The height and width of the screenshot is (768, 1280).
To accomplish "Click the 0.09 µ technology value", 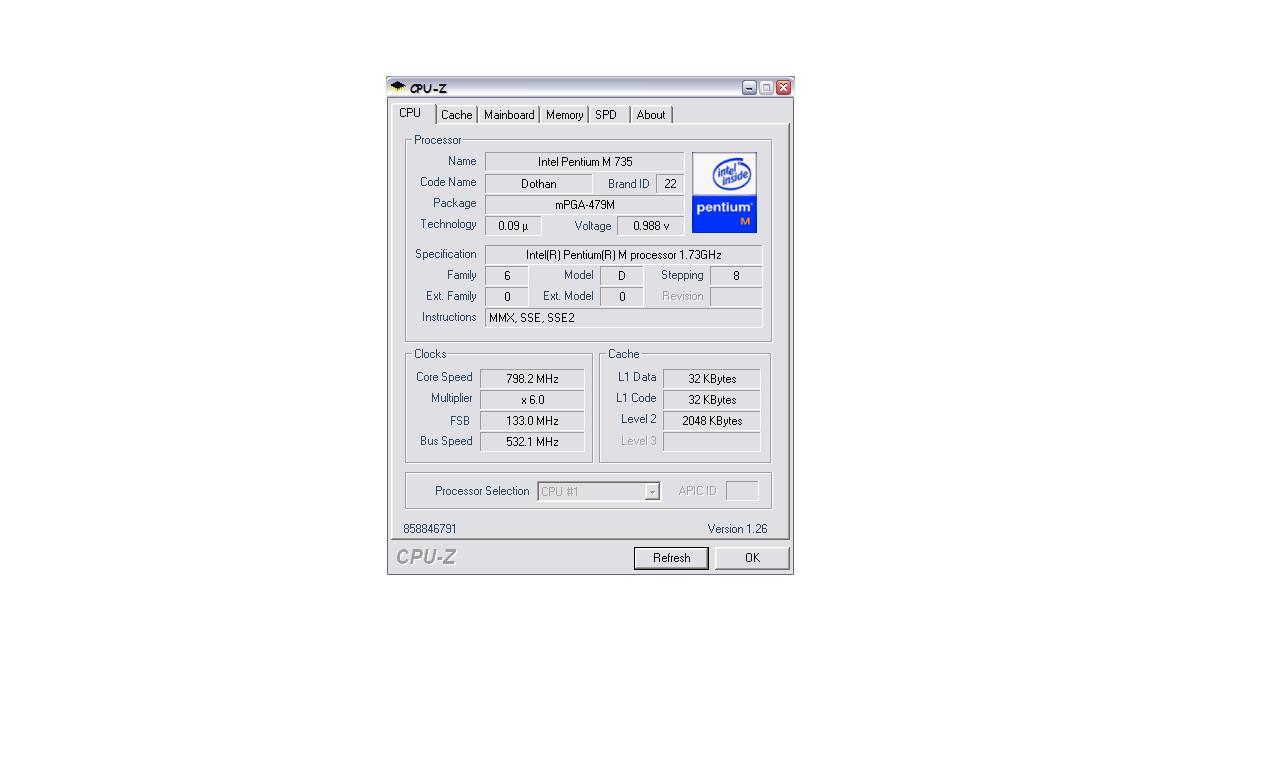I will (513, 226).
